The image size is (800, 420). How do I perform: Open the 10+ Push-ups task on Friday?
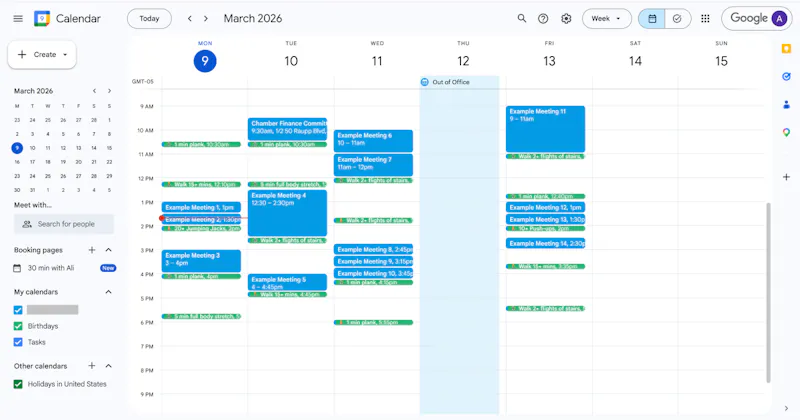tap(545, 229)
